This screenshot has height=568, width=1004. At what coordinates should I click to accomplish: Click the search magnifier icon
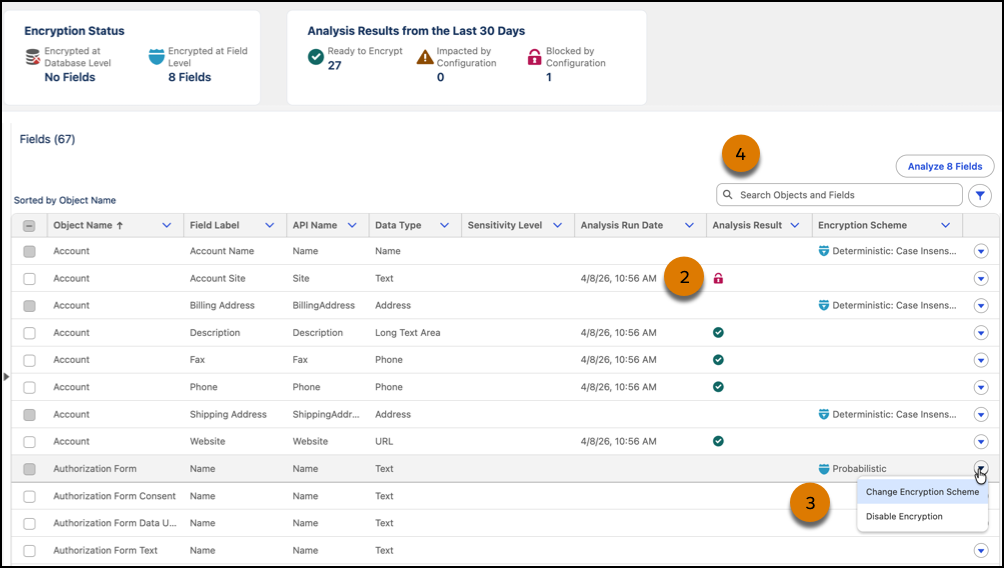727,195
